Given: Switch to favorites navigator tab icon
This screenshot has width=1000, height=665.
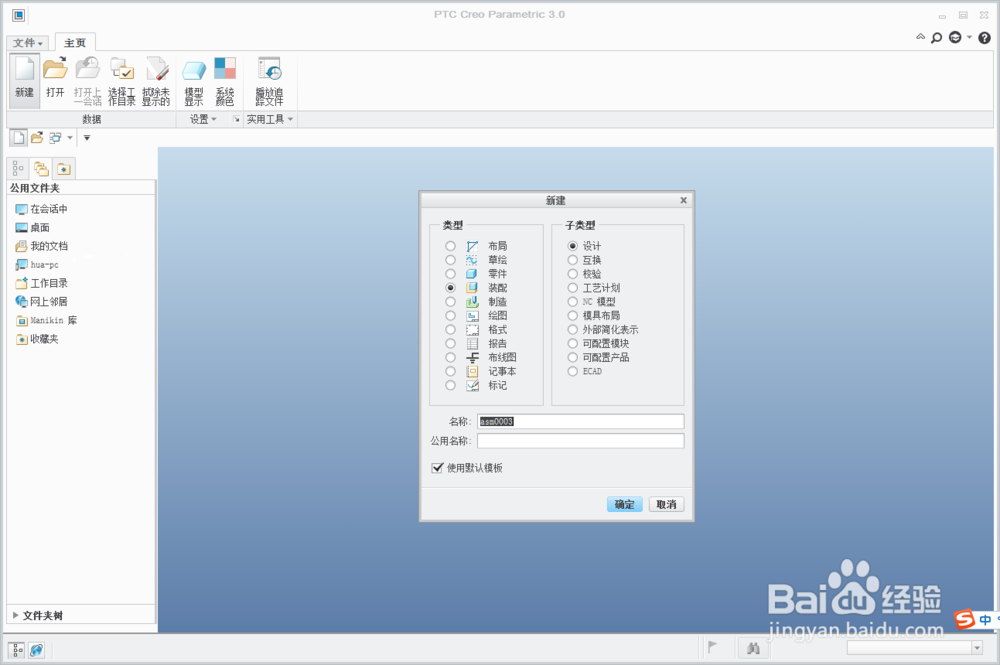Looking at the screenshot, I should [x=64, y=169].
